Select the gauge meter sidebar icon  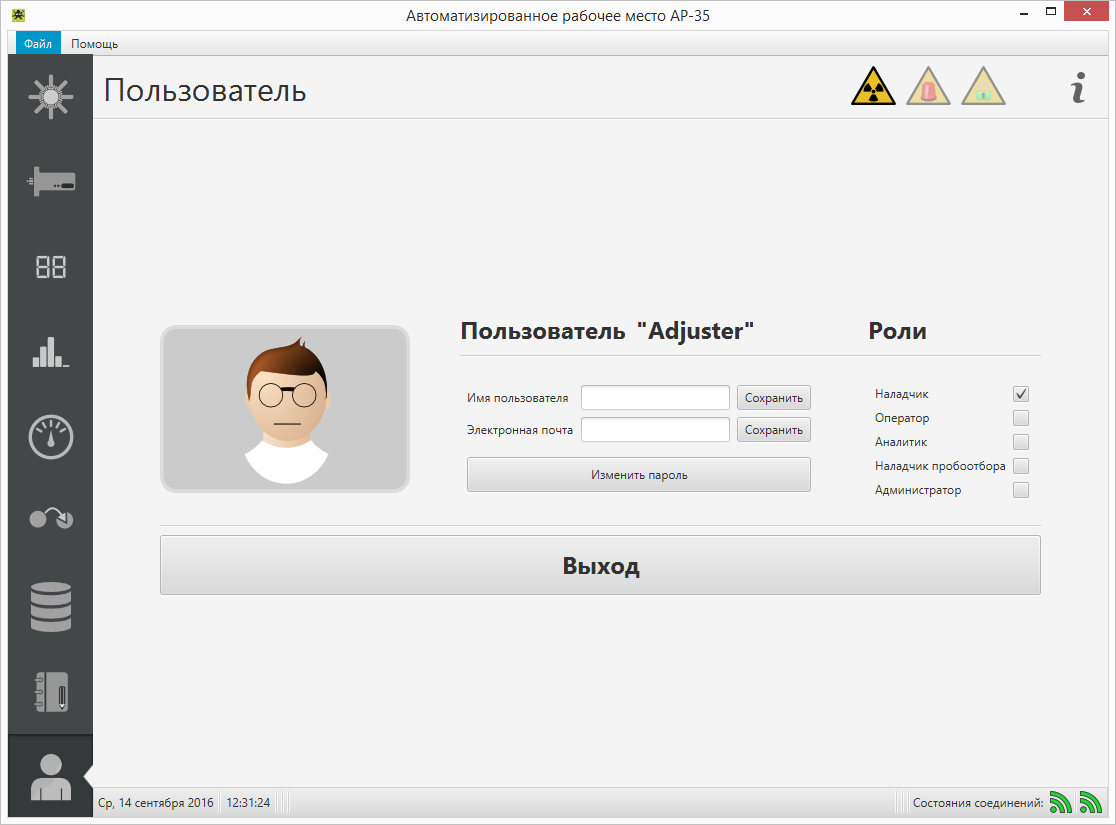pos(50,437)
